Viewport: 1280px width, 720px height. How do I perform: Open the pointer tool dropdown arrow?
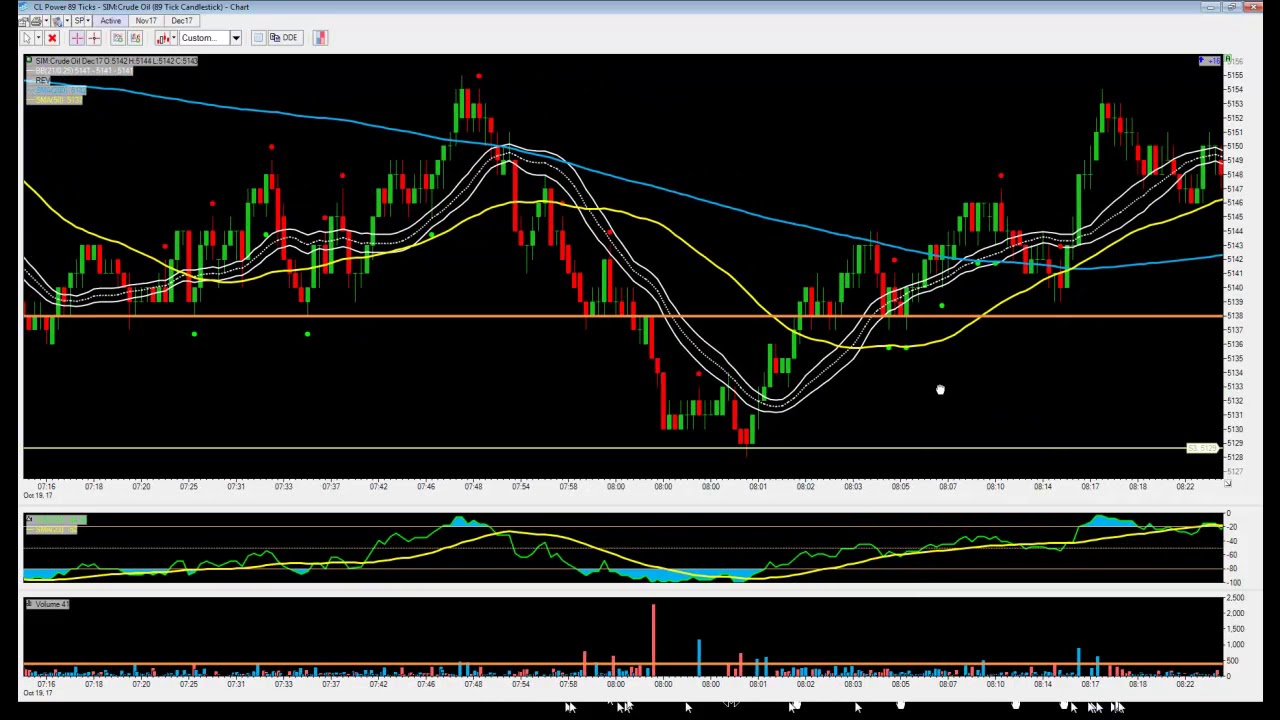[38, 38]
